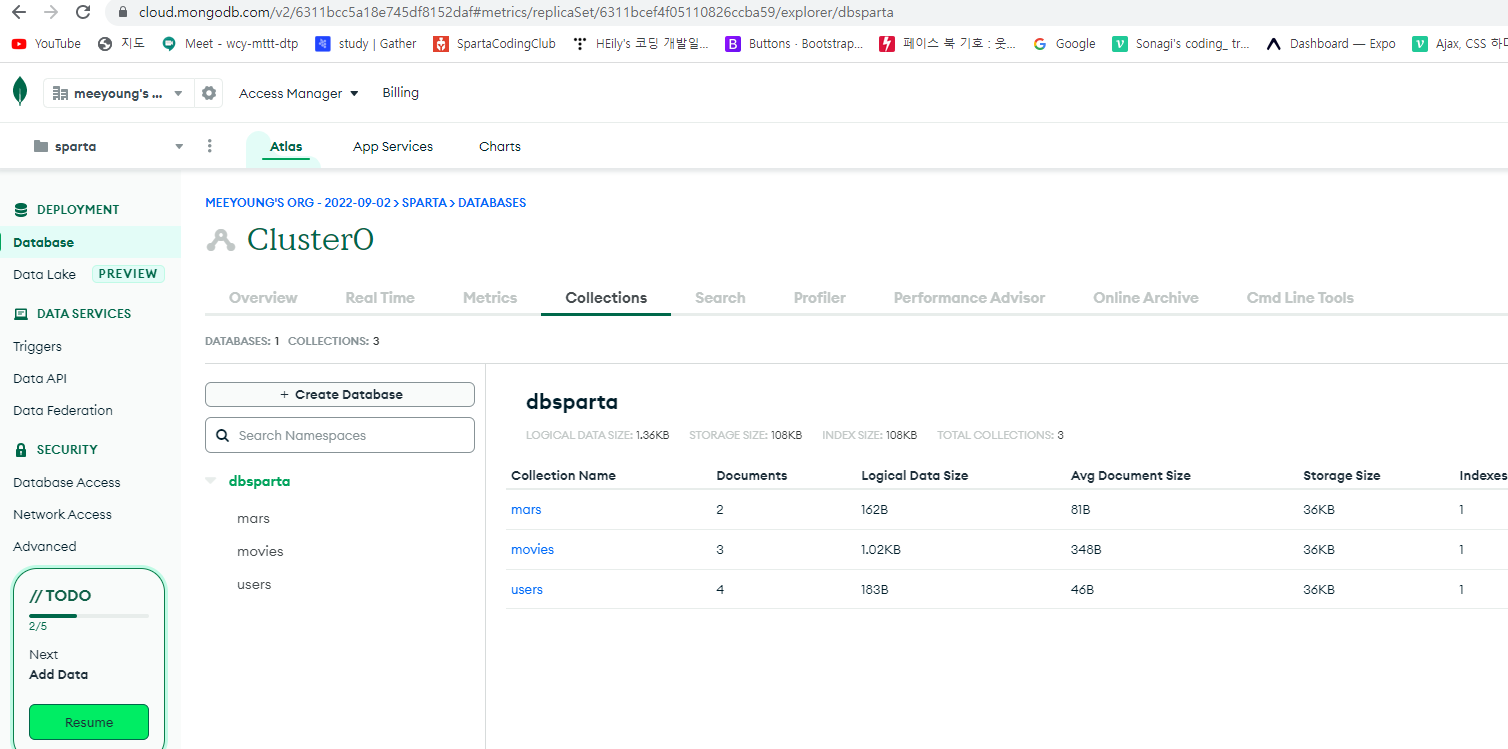
Task: Open Real Time tab
Action: coord(380,298)
